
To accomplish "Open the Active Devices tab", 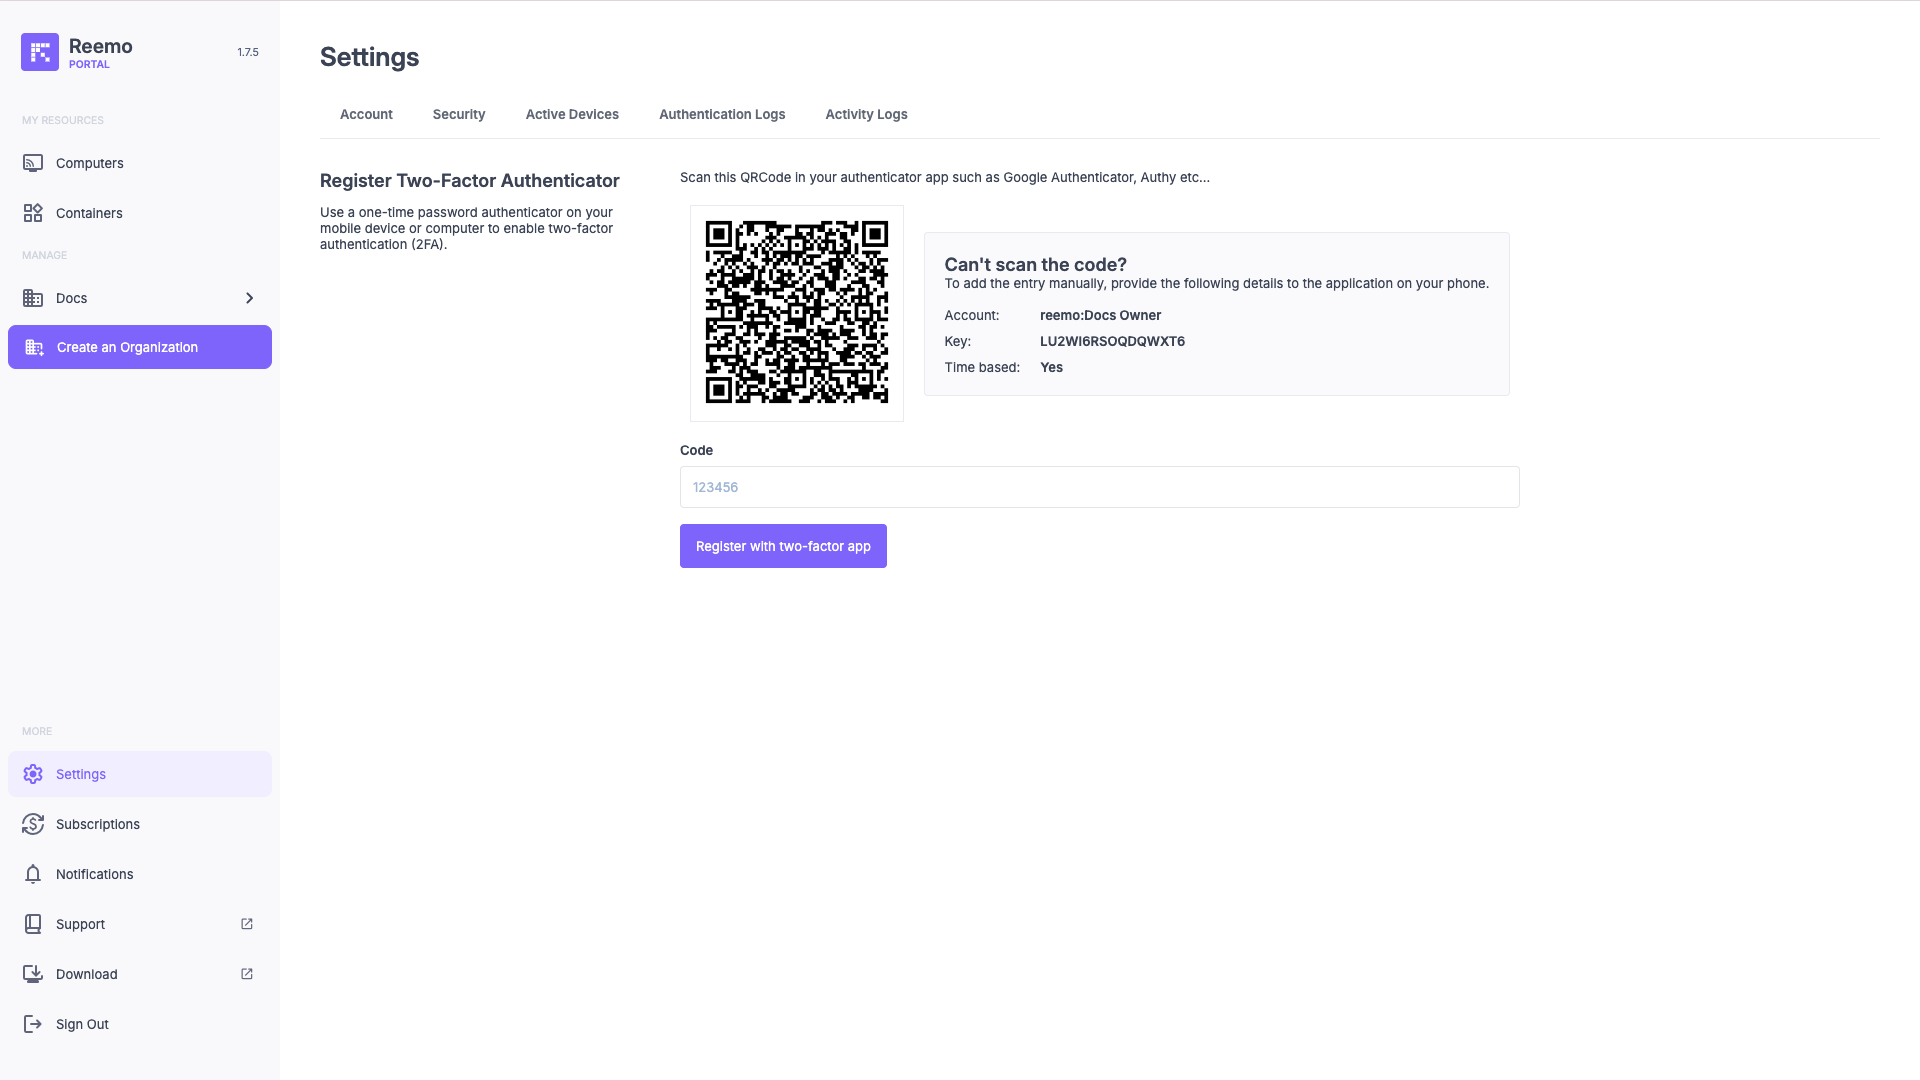I will [x=572, y=114].
